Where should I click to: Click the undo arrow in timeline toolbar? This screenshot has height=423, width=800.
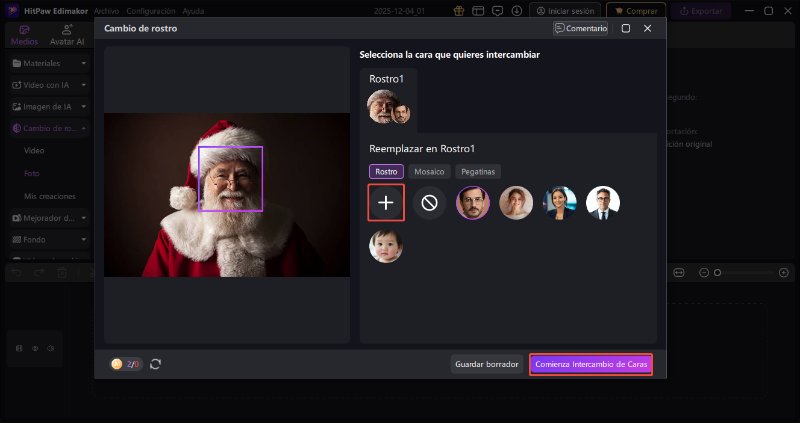(x=17, y=273)
